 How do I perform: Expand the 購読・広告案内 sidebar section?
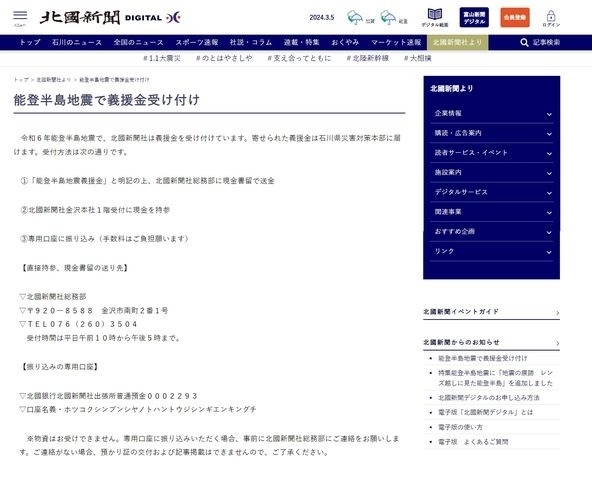click(x=492, y=133)
